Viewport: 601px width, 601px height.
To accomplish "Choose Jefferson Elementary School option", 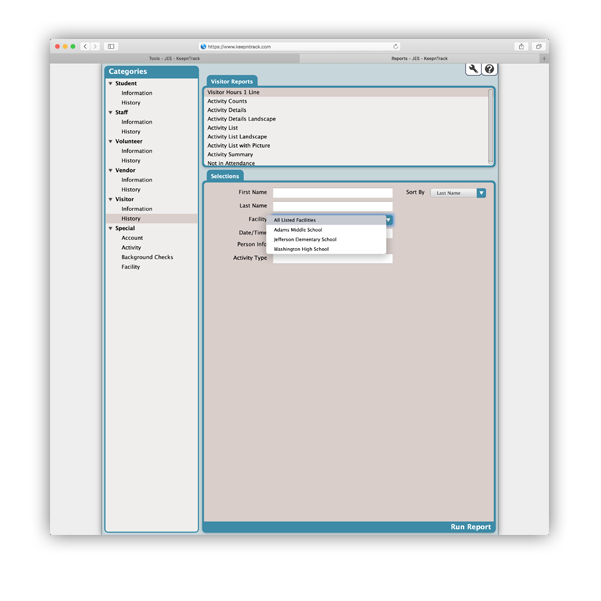I will point(326,239).
